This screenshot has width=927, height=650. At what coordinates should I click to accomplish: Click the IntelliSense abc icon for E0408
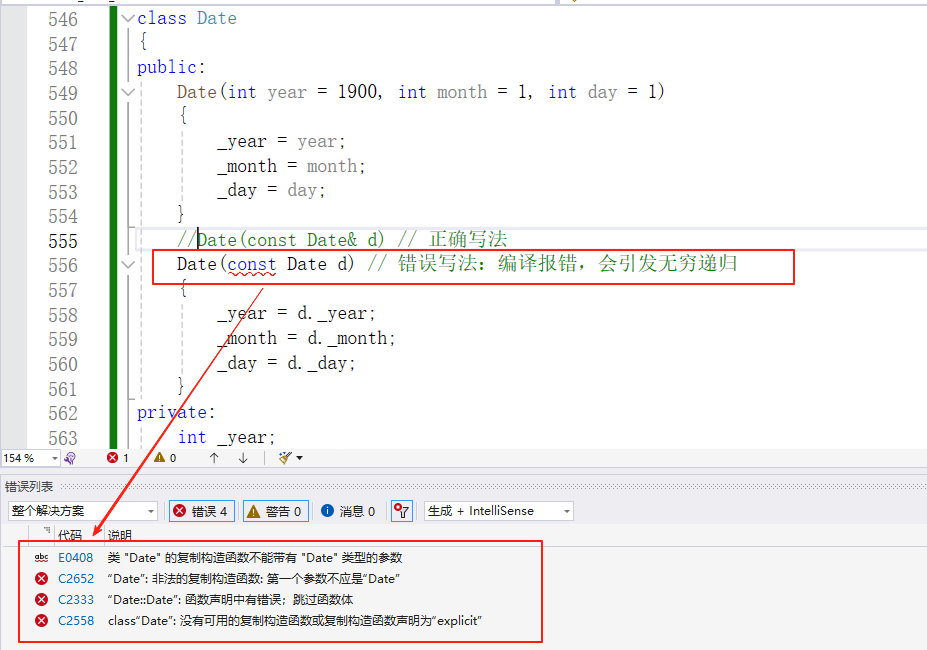pyautogui.click(x=41, y=558)
